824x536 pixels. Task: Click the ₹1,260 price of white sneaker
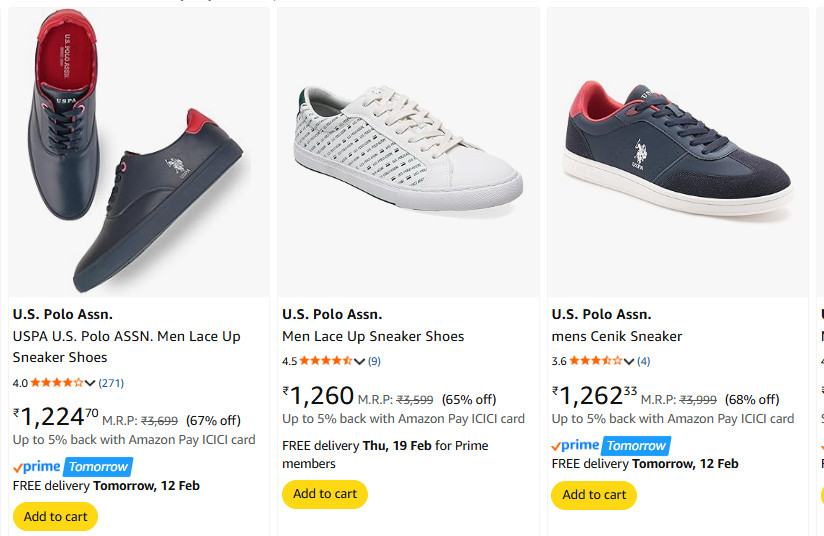pos(318,396)
